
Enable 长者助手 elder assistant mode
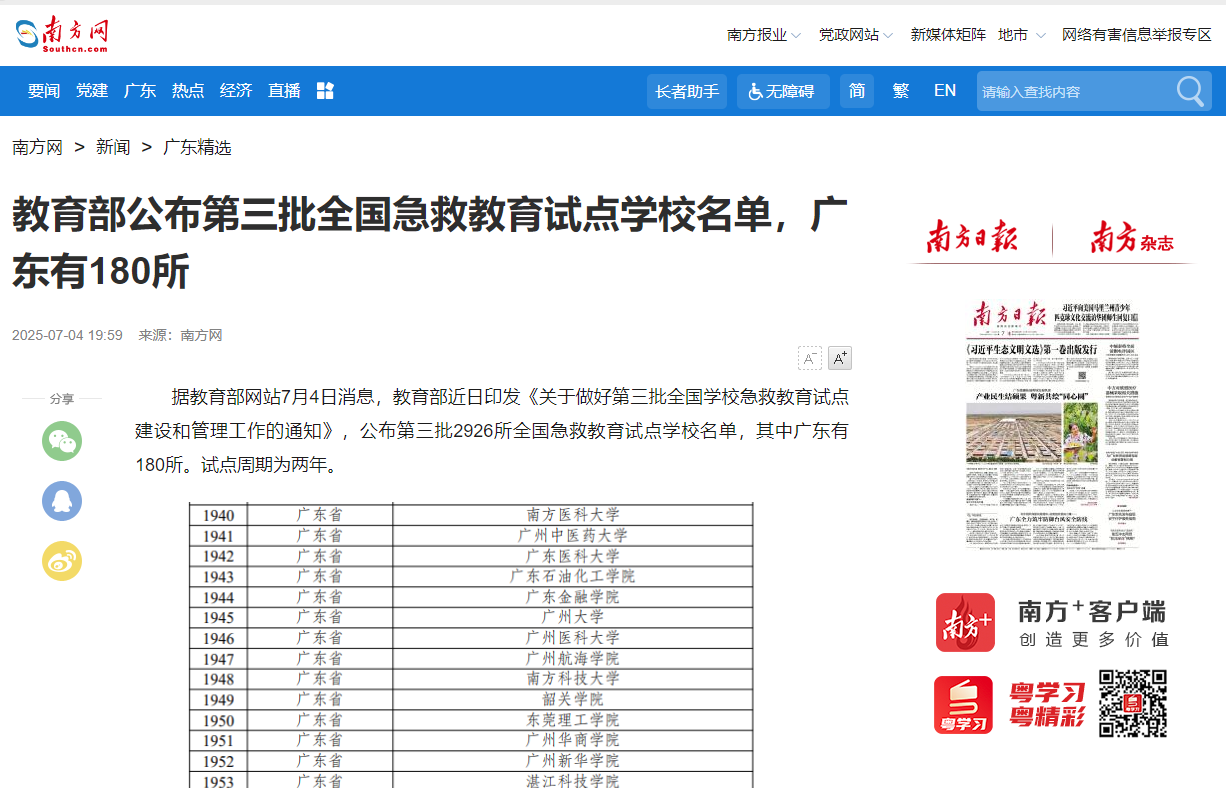[x=687, y=91]
